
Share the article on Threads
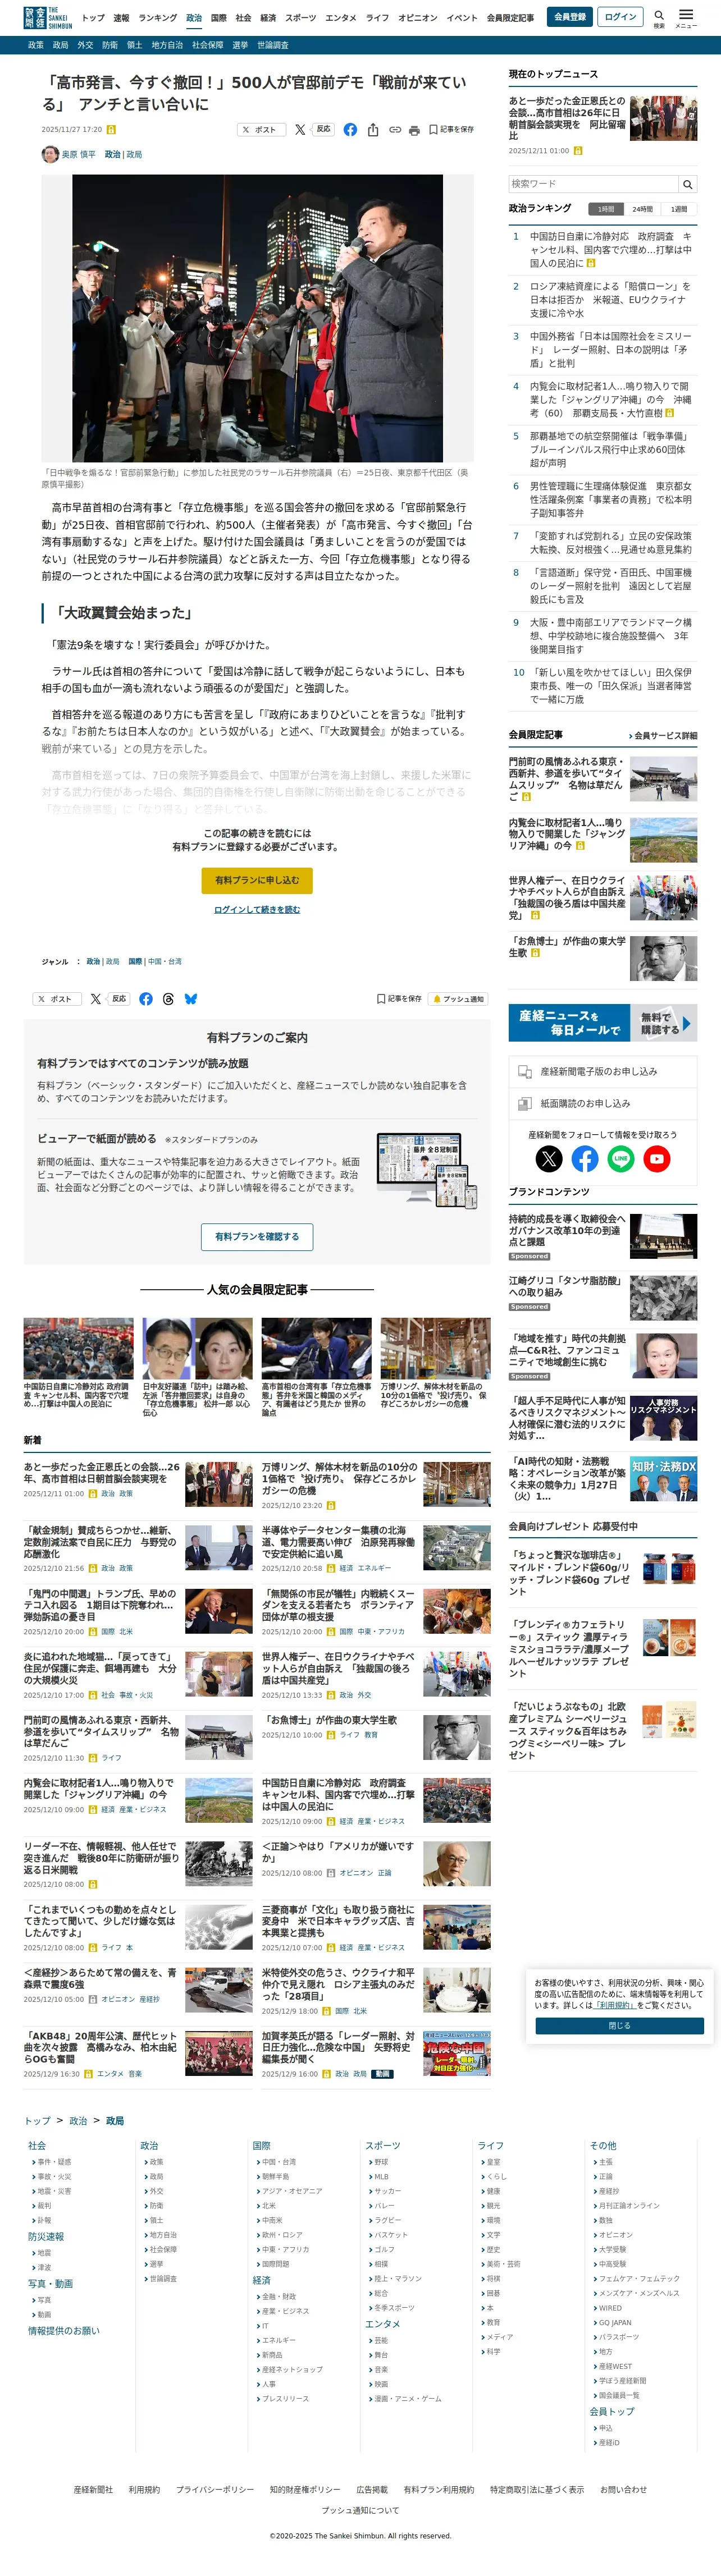click(x=168, y=999)
